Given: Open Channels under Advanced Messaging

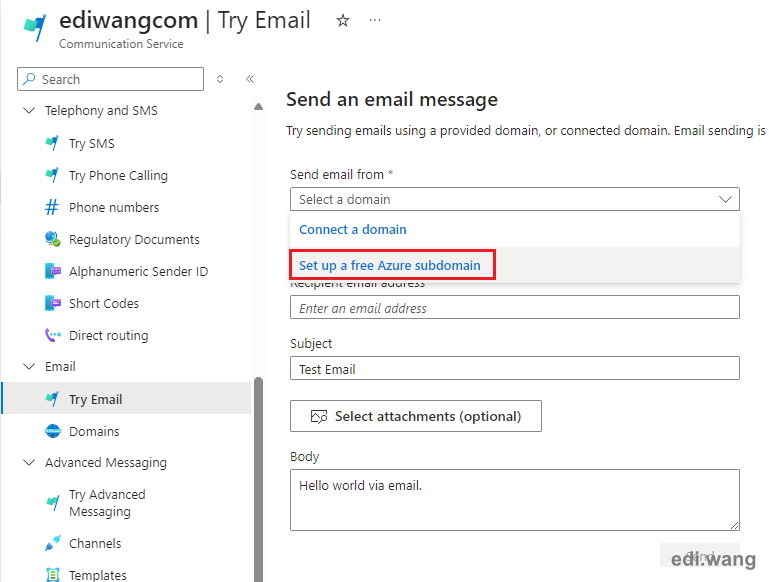Looking at the screenshot, I should click(95, 543).
